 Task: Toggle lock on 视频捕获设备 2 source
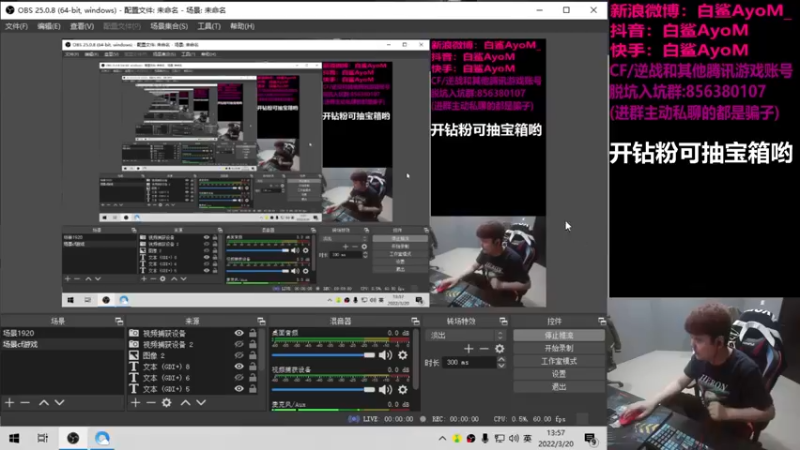coord(253,344)
